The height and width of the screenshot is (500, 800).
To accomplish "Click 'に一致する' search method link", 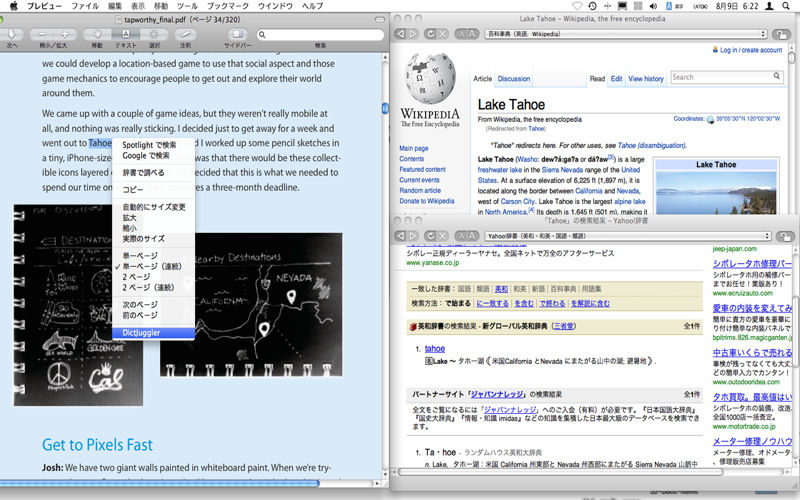I will pyautogui.click(x=492, y=304).
